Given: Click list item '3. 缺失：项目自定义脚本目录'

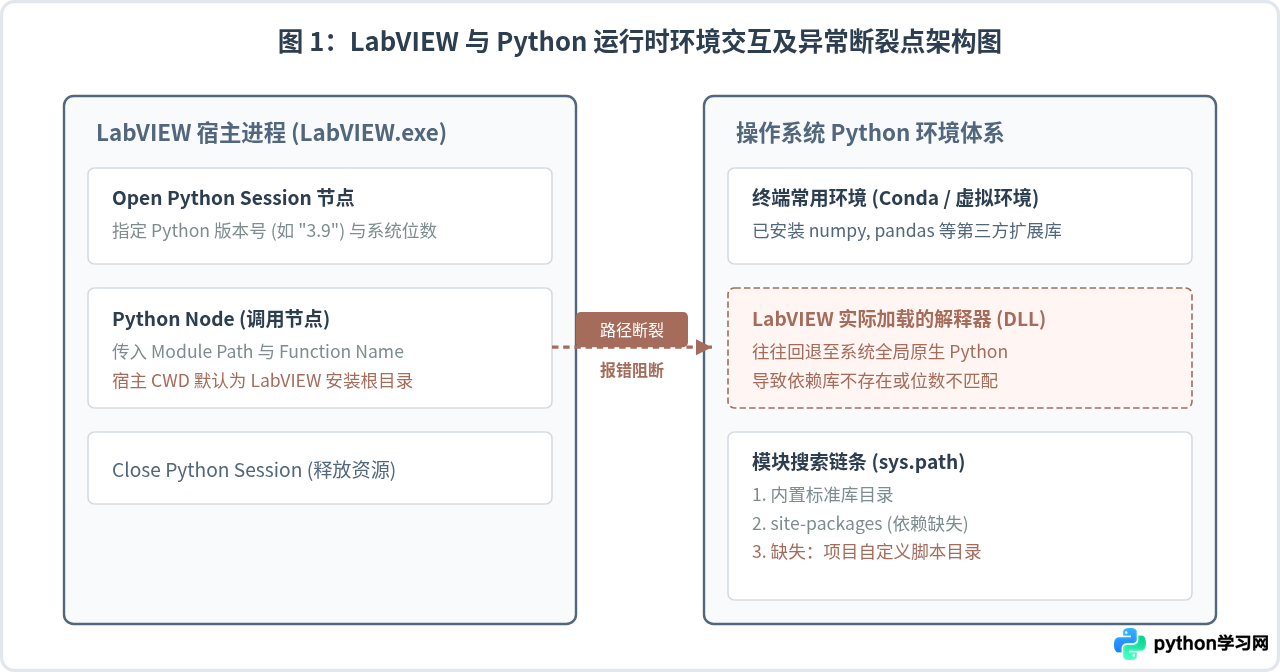Looking at the screenshot, I should (x=866, y=552).
